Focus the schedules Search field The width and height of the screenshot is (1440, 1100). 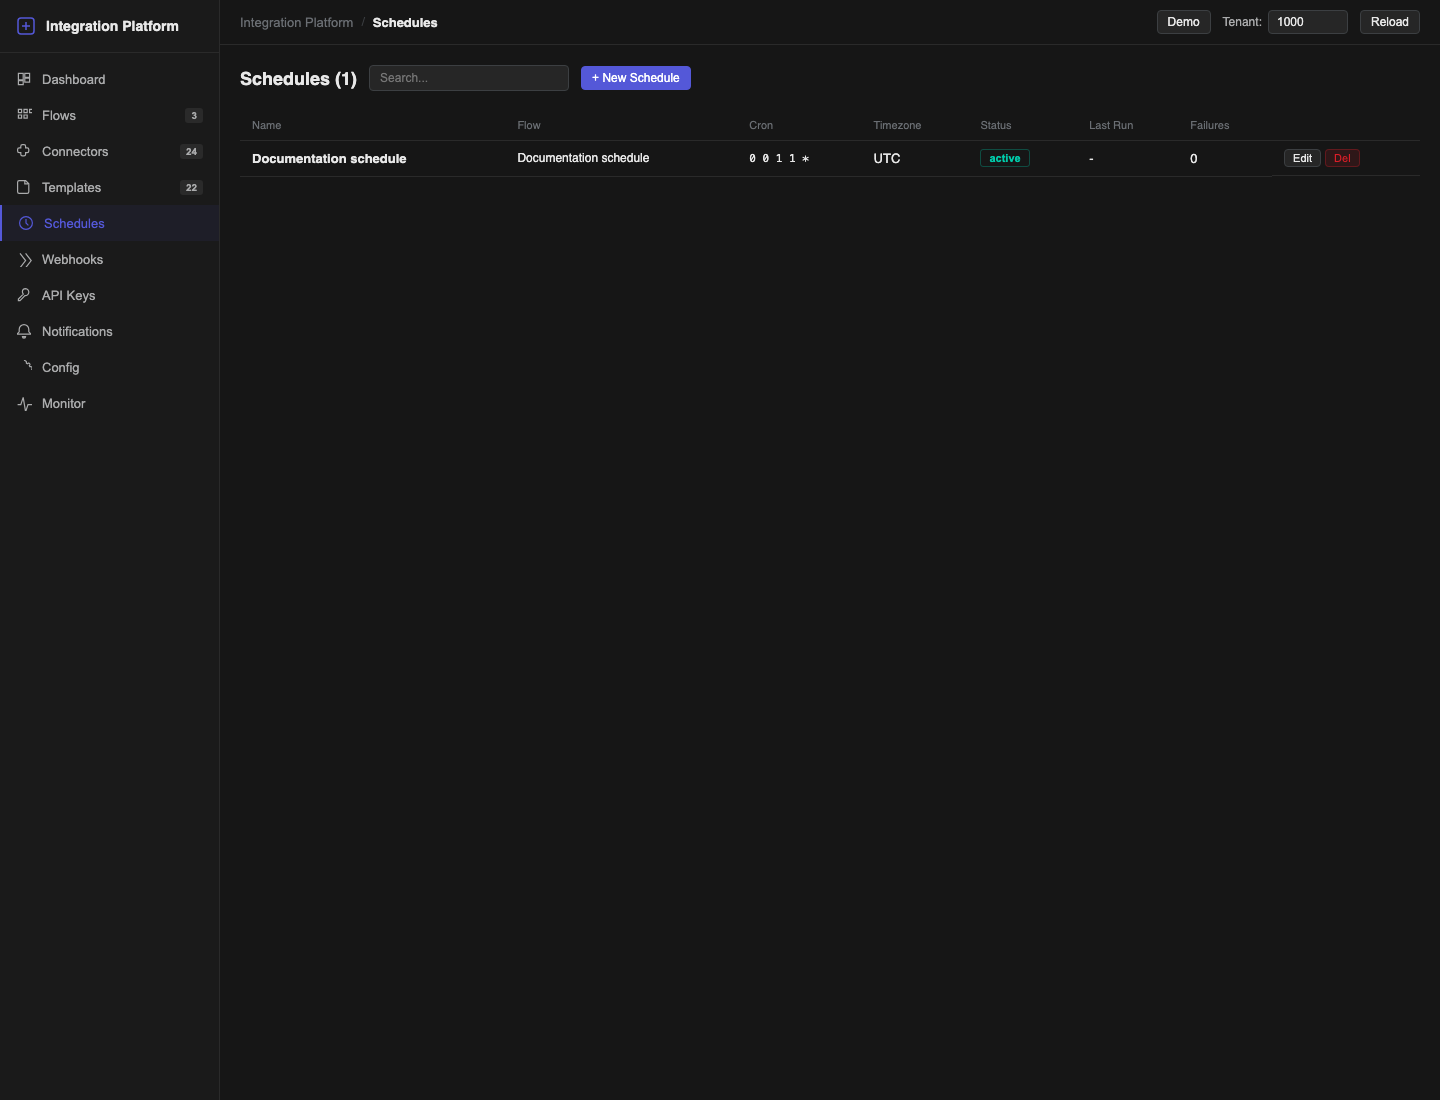tap(469, 78)
